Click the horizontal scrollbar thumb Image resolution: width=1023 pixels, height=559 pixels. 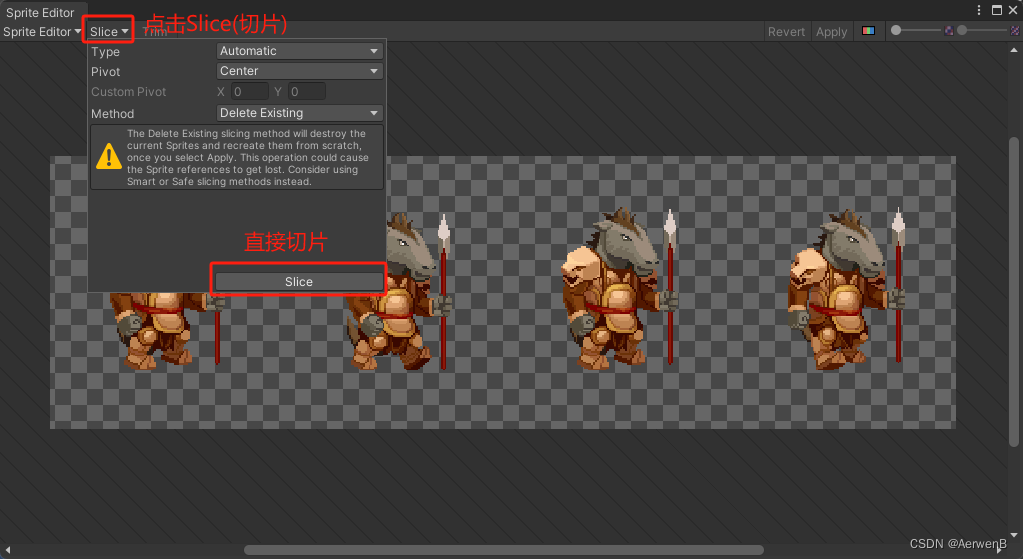click(x=504, y=550)
